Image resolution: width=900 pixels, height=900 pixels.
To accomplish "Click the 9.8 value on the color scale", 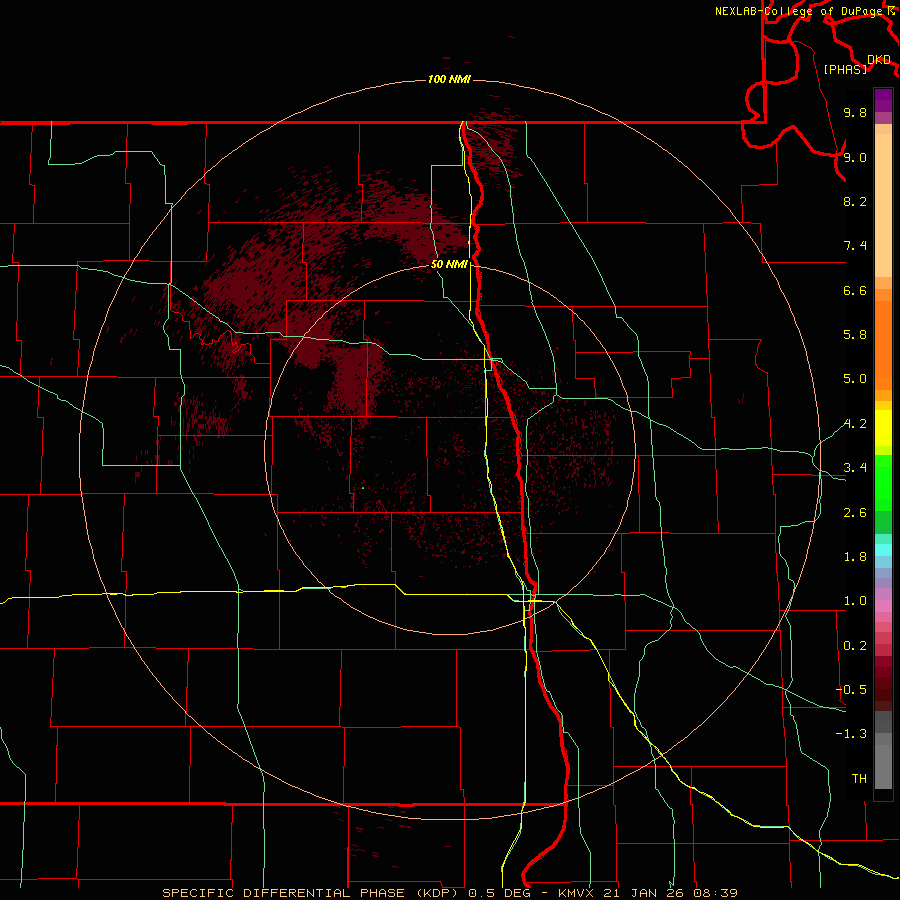I will 855,112.
